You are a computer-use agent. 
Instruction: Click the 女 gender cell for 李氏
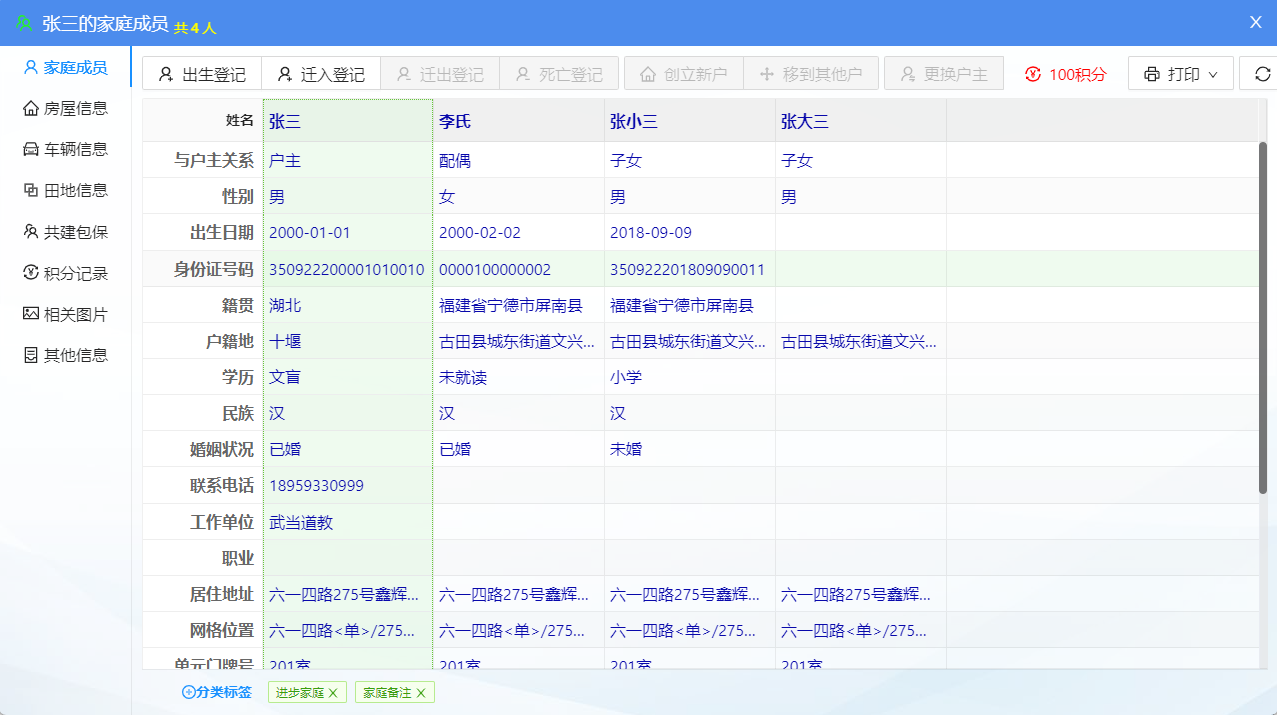519,197
